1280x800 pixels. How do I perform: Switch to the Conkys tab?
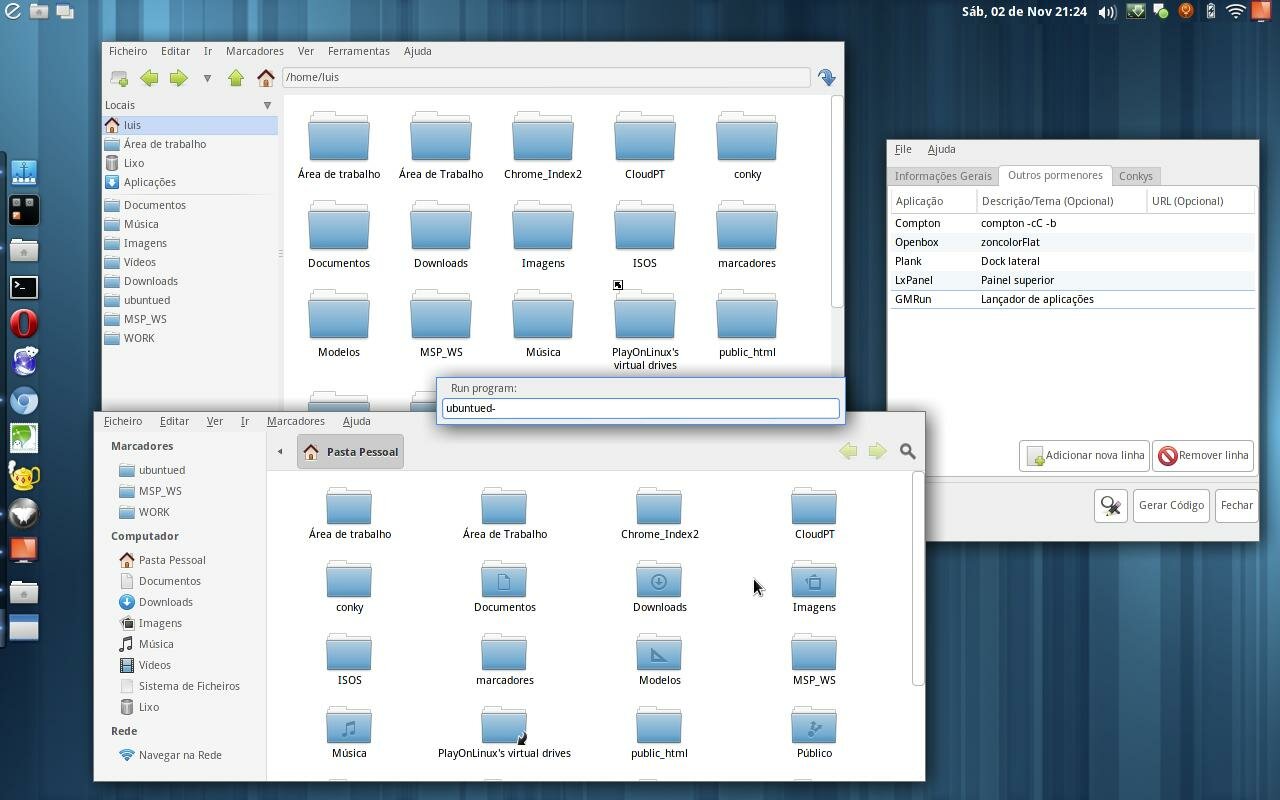pos(1136,176)
